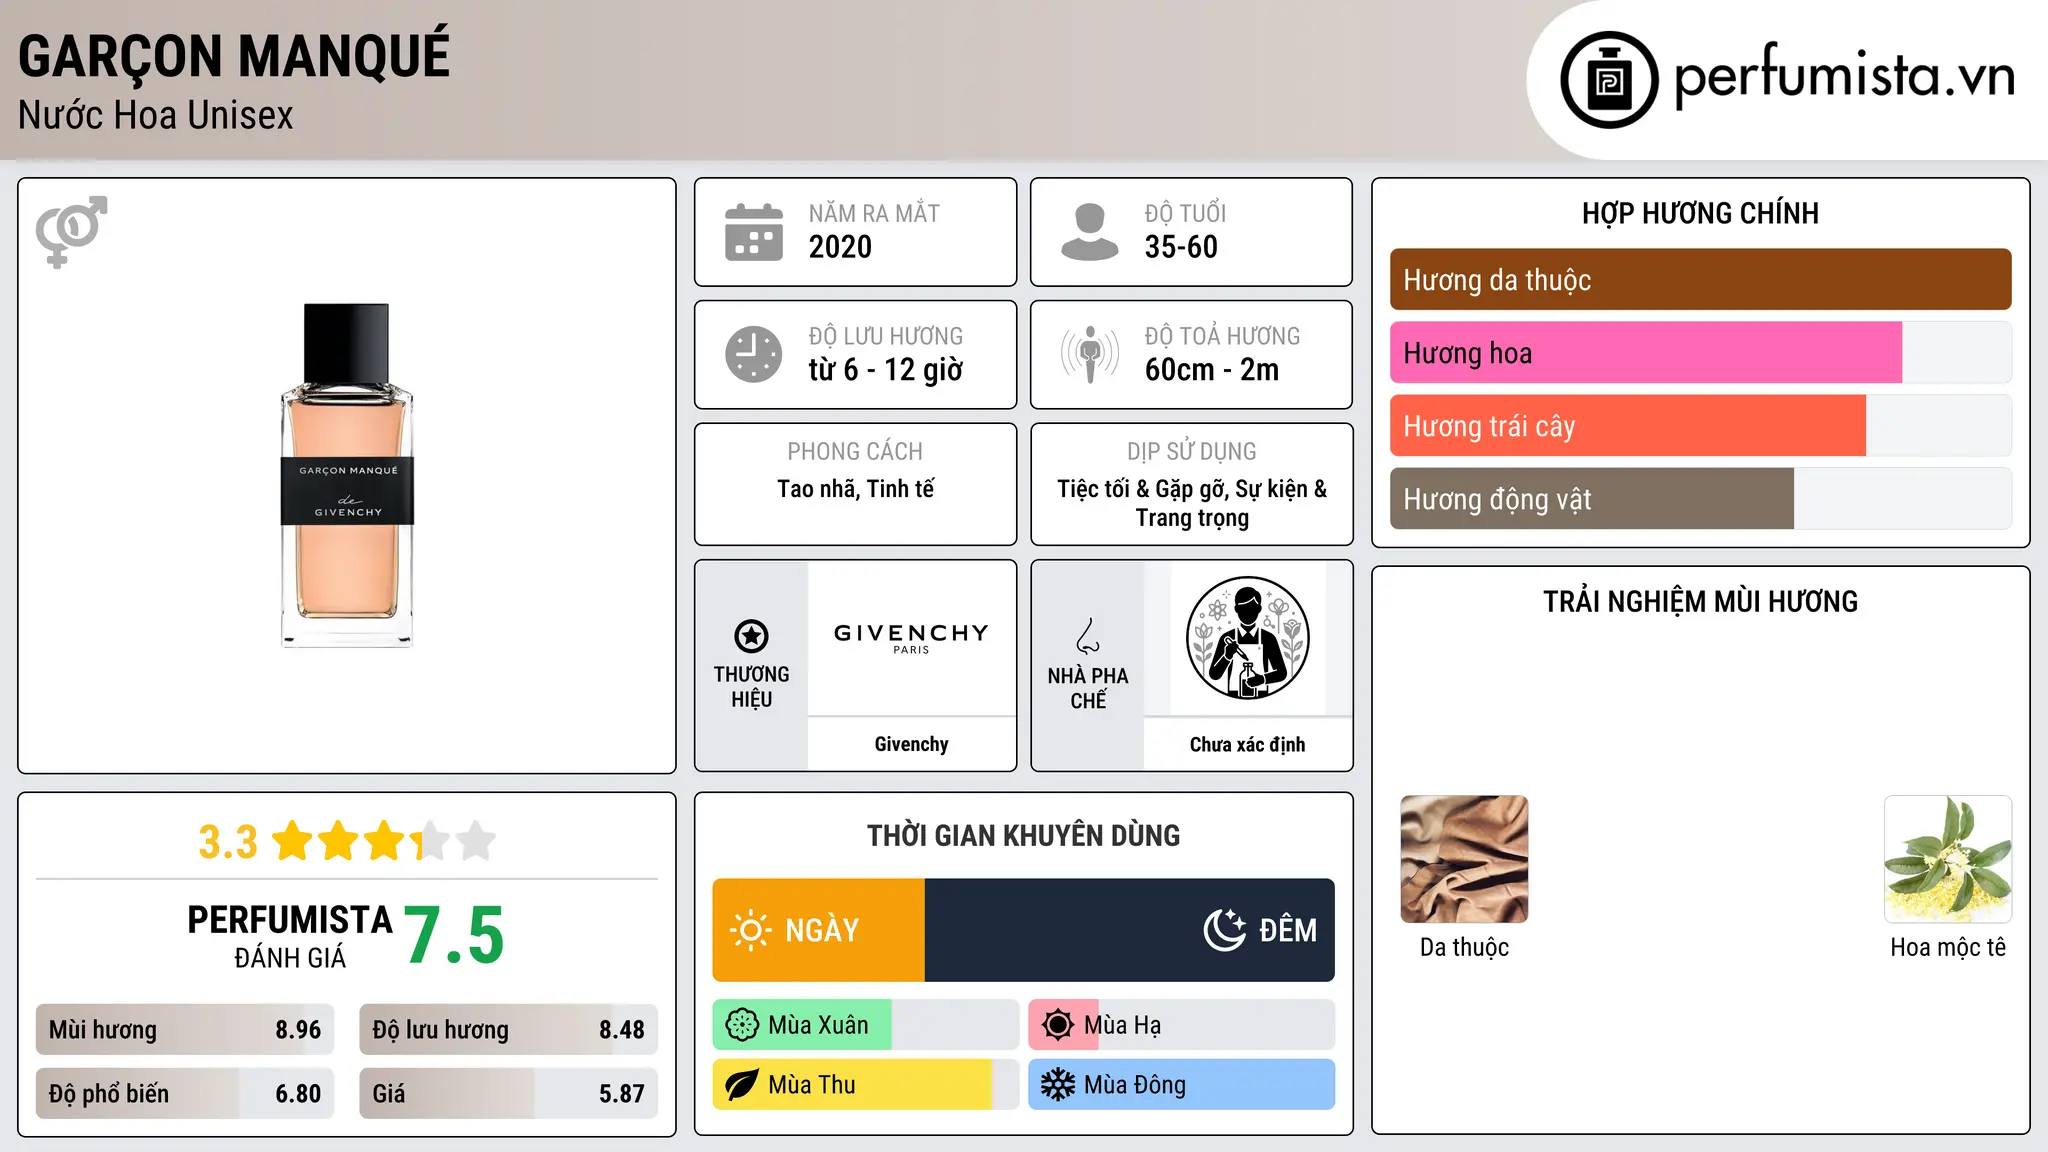Click the winter snowflake icon
This screenshot has height=1152, width=2048.
point(1058,1085)
